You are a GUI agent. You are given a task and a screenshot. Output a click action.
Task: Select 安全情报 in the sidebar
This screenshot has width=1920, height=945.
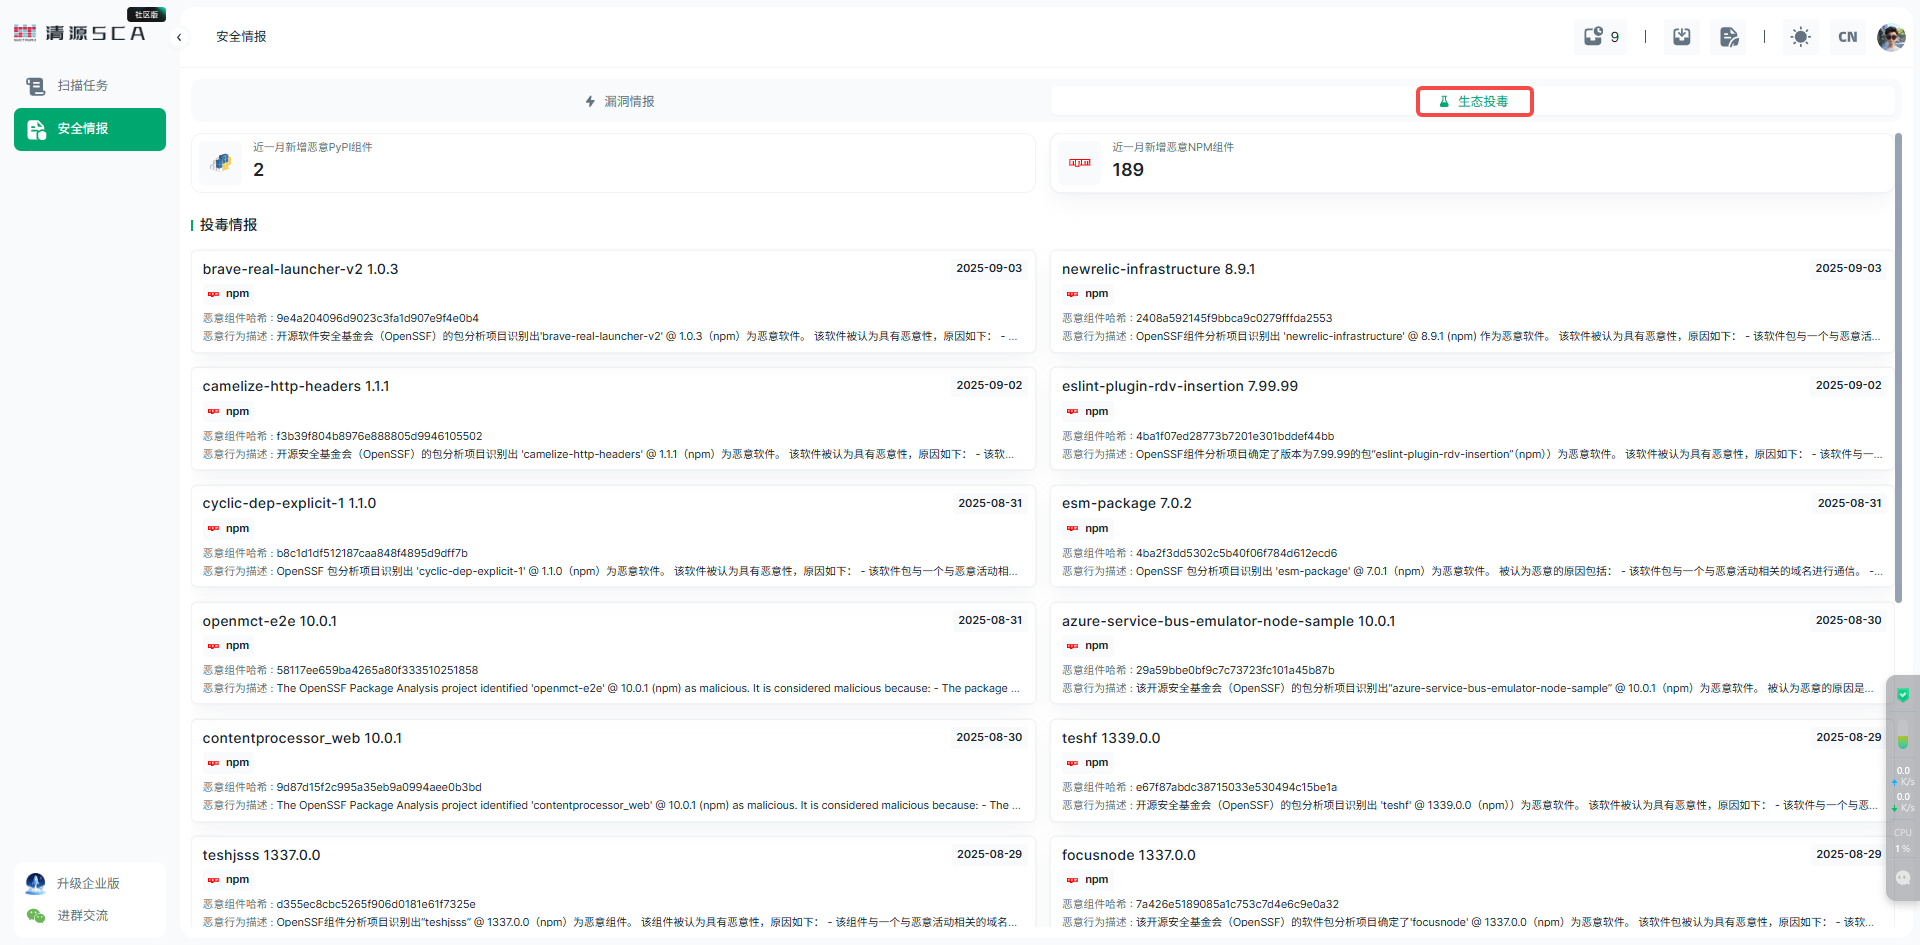coord(90,129)
